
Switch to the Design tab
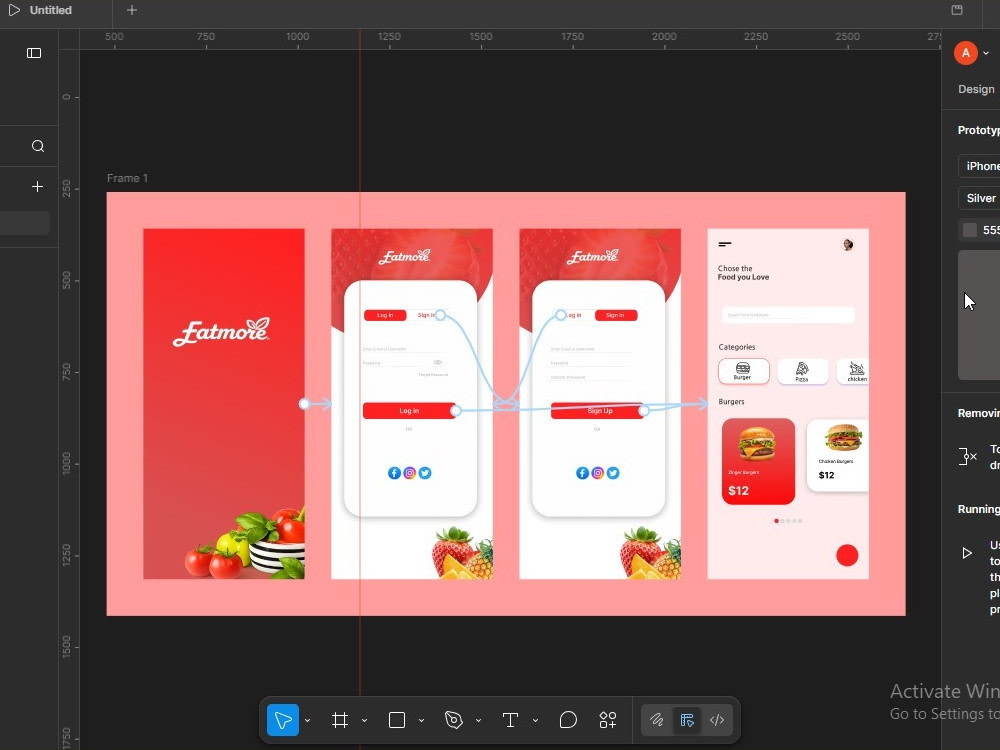click(976, 89)
